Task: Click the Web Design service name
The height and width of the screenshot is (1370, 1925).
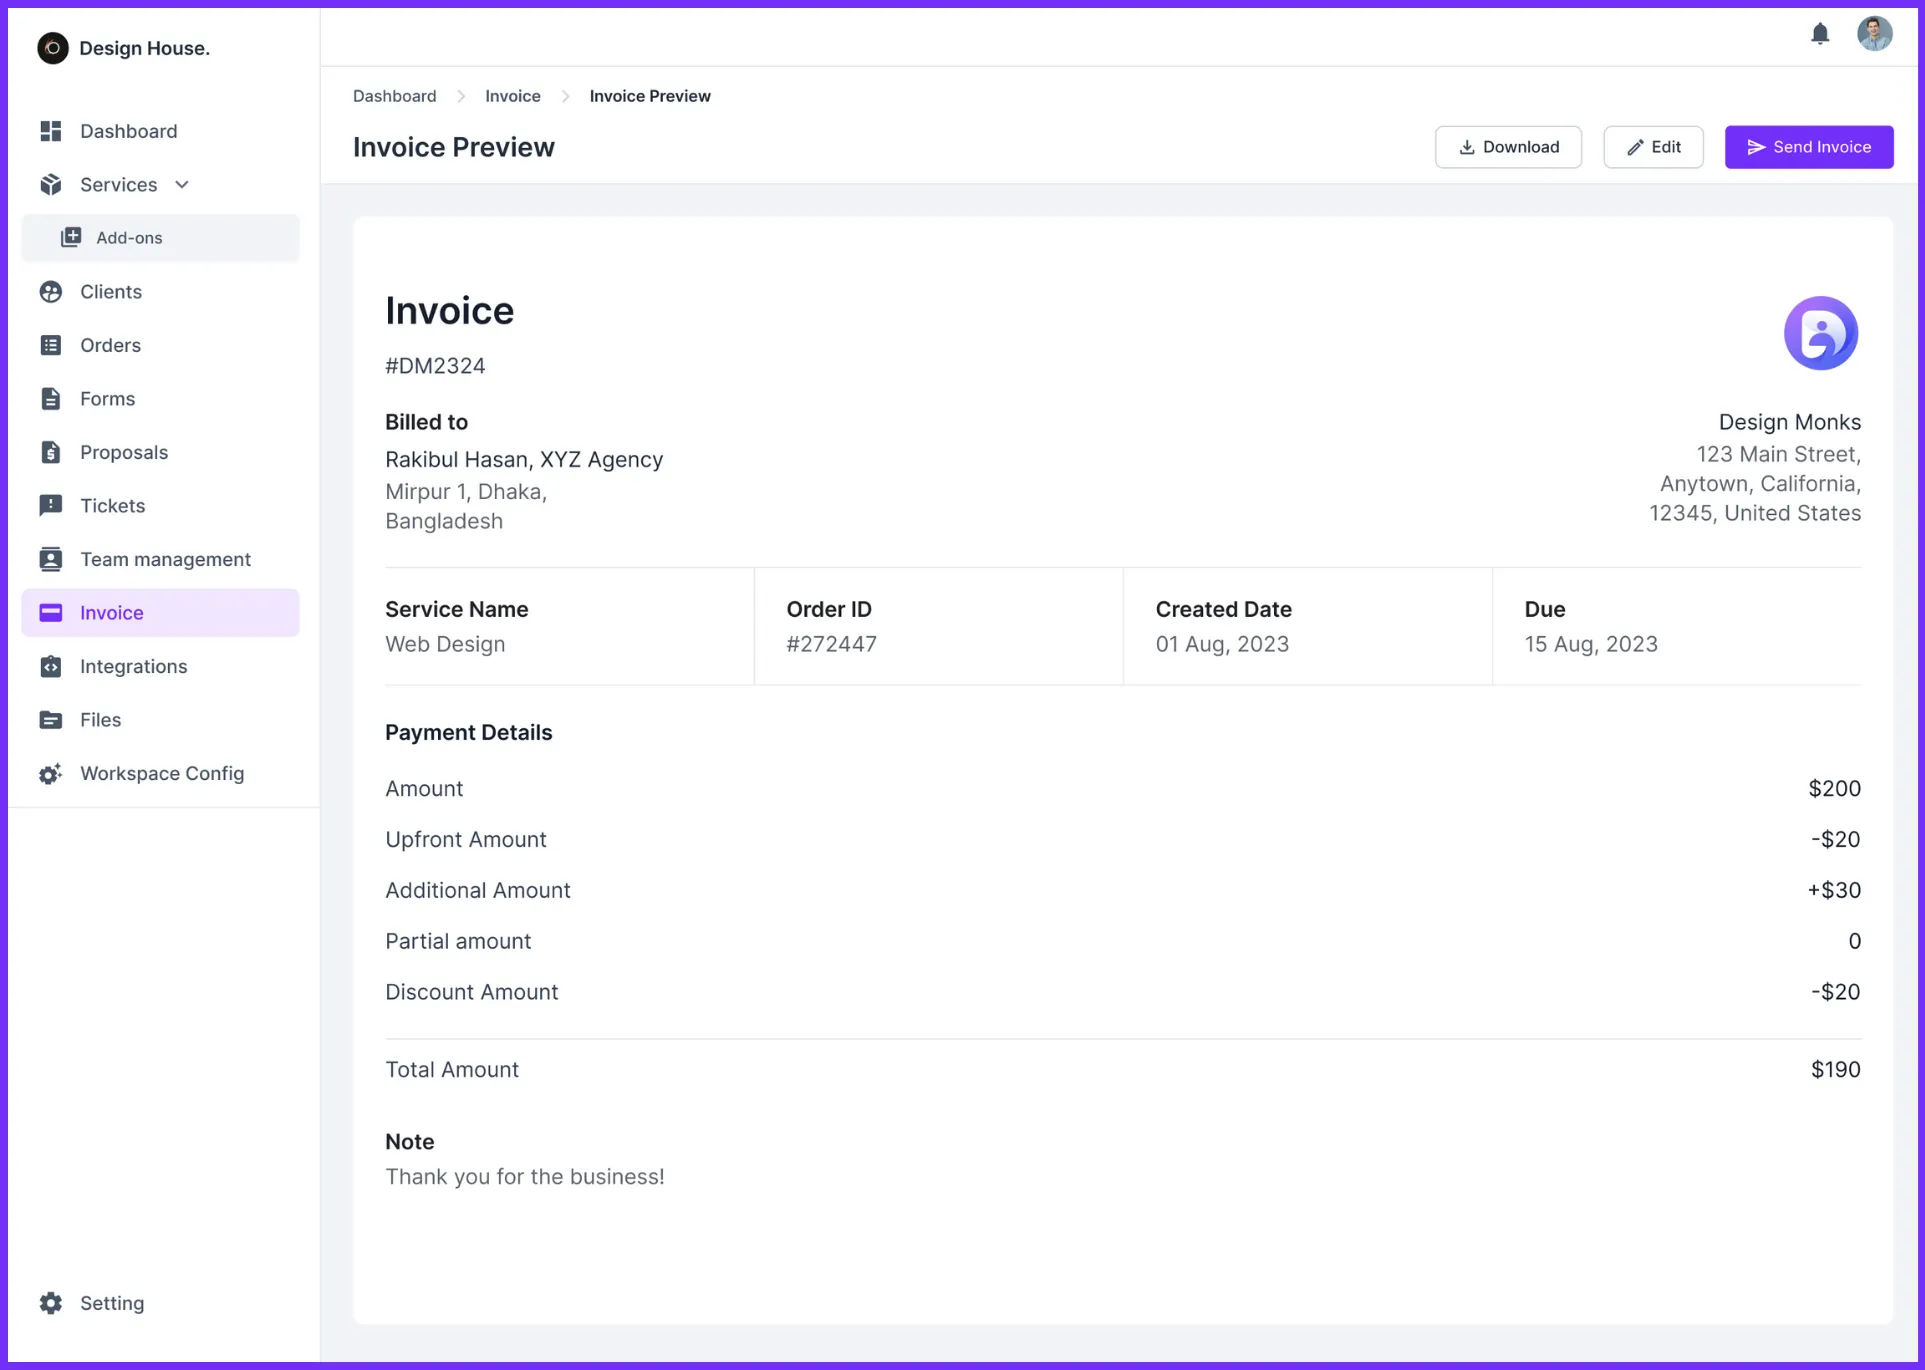Action: click(x=445, y=644)
